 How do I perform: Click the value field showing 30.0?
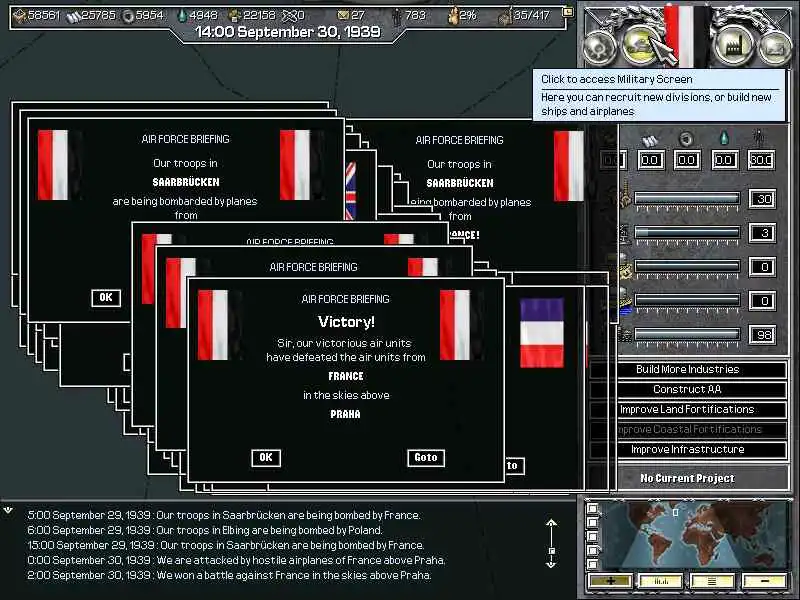761,160
